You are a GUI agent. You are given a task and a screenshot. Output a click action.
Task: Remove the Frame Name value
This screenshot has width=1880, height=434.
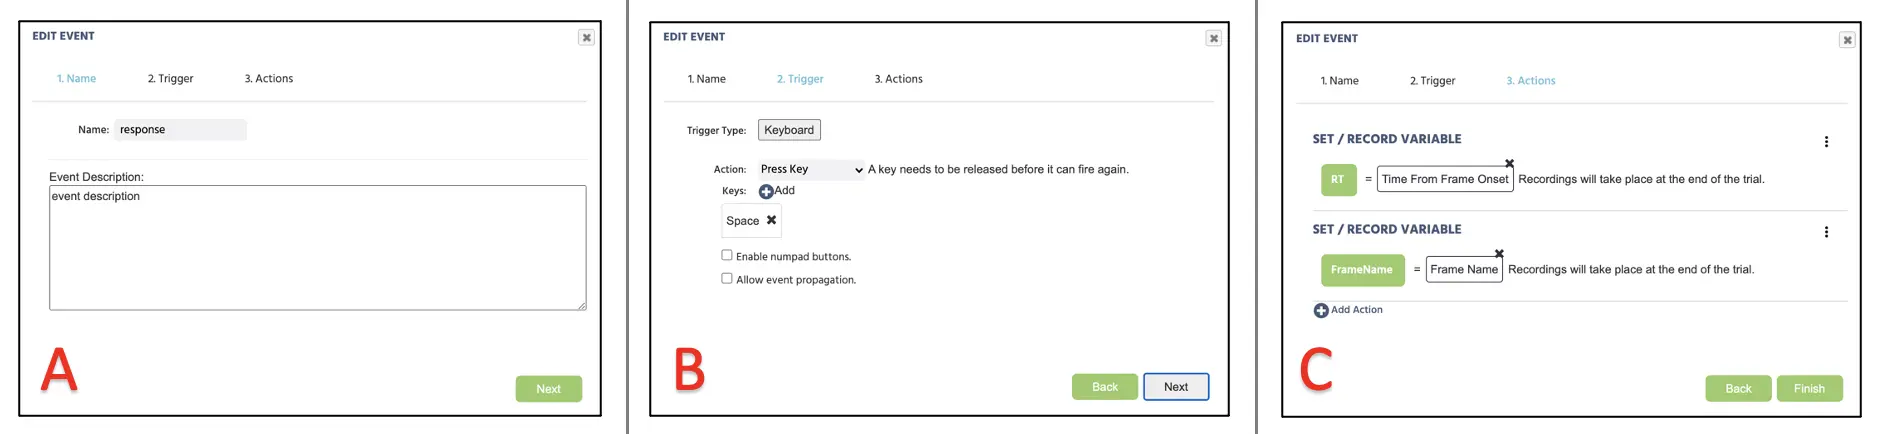pyautogui.click(x=1499, y=253)
